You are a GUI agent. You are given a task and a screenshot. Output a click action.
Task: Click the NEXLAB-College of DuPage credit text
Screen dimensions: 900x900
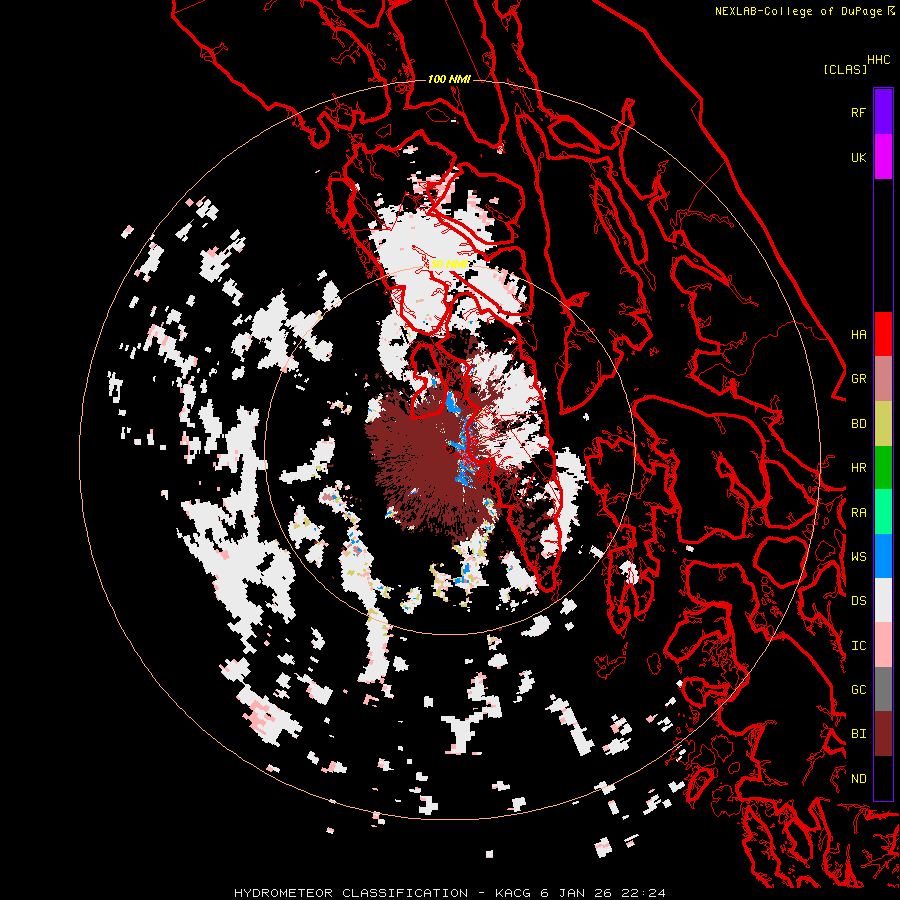(798, 11)
